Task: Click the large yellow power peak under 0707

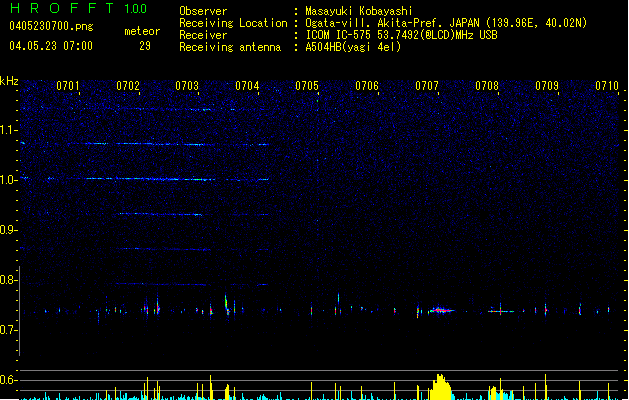Action: [440, 387]
